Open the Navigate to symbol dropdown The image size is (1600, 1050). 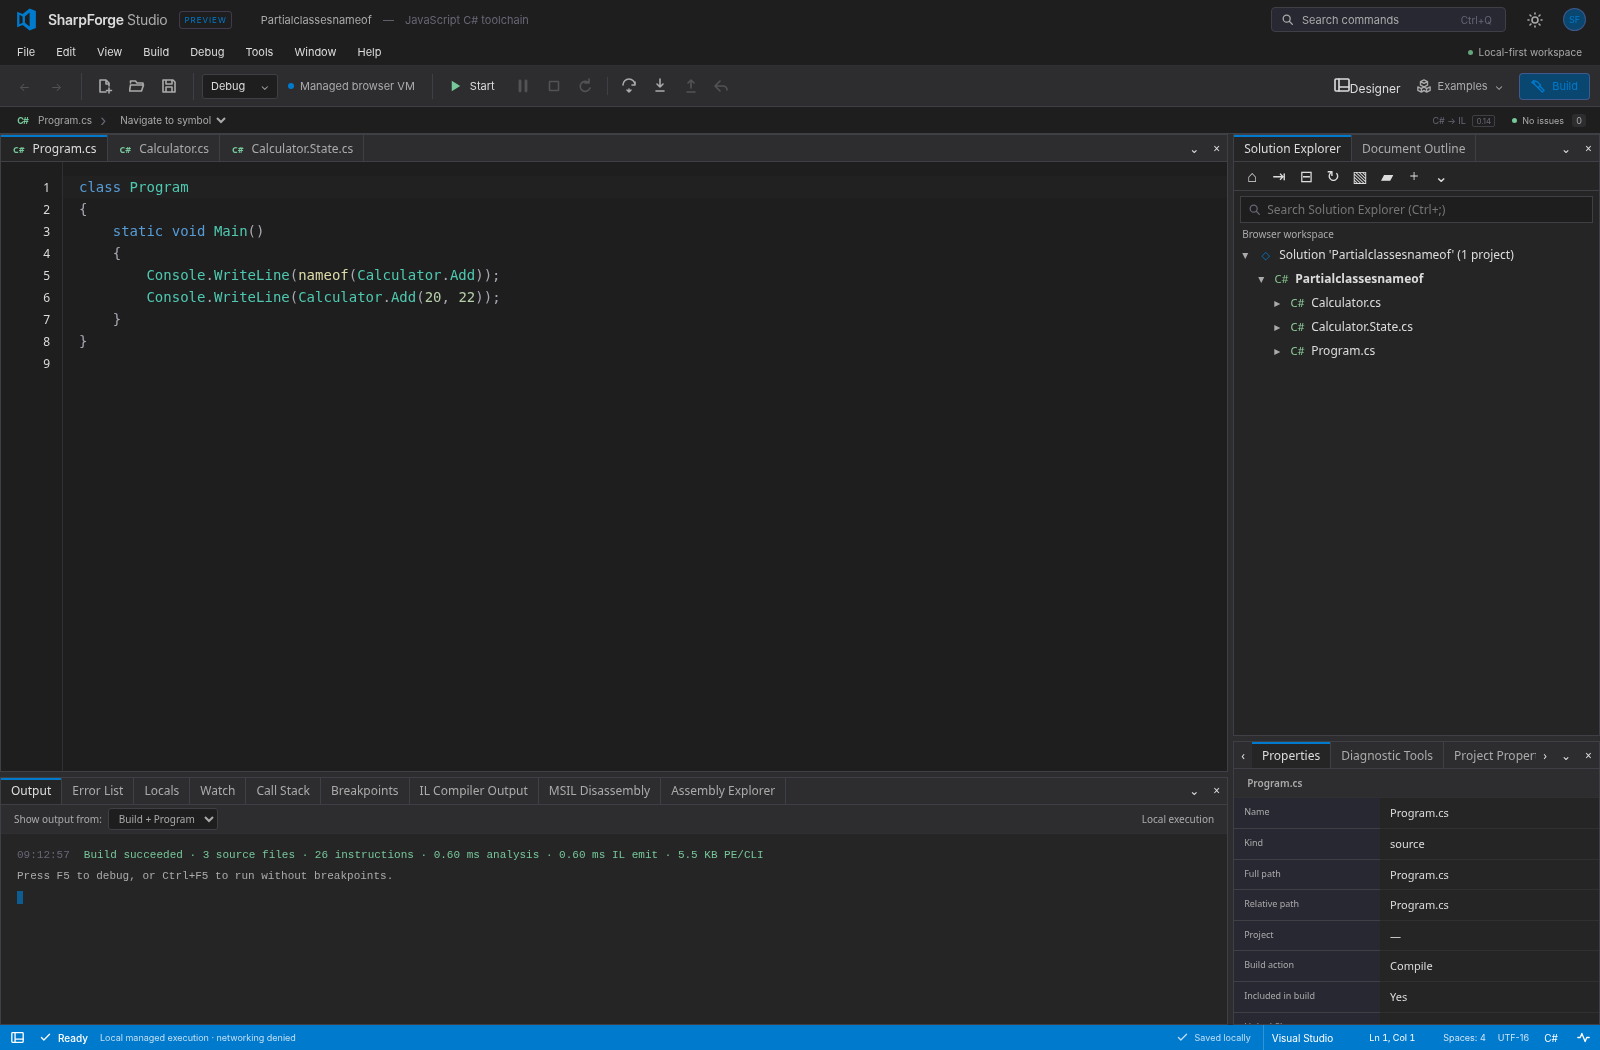click(173, 121)
